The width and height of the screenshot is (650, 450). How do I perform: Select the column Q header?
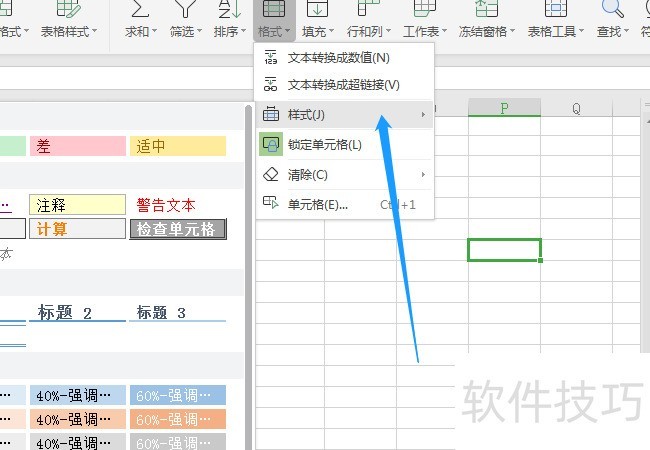tap(576, 109)
